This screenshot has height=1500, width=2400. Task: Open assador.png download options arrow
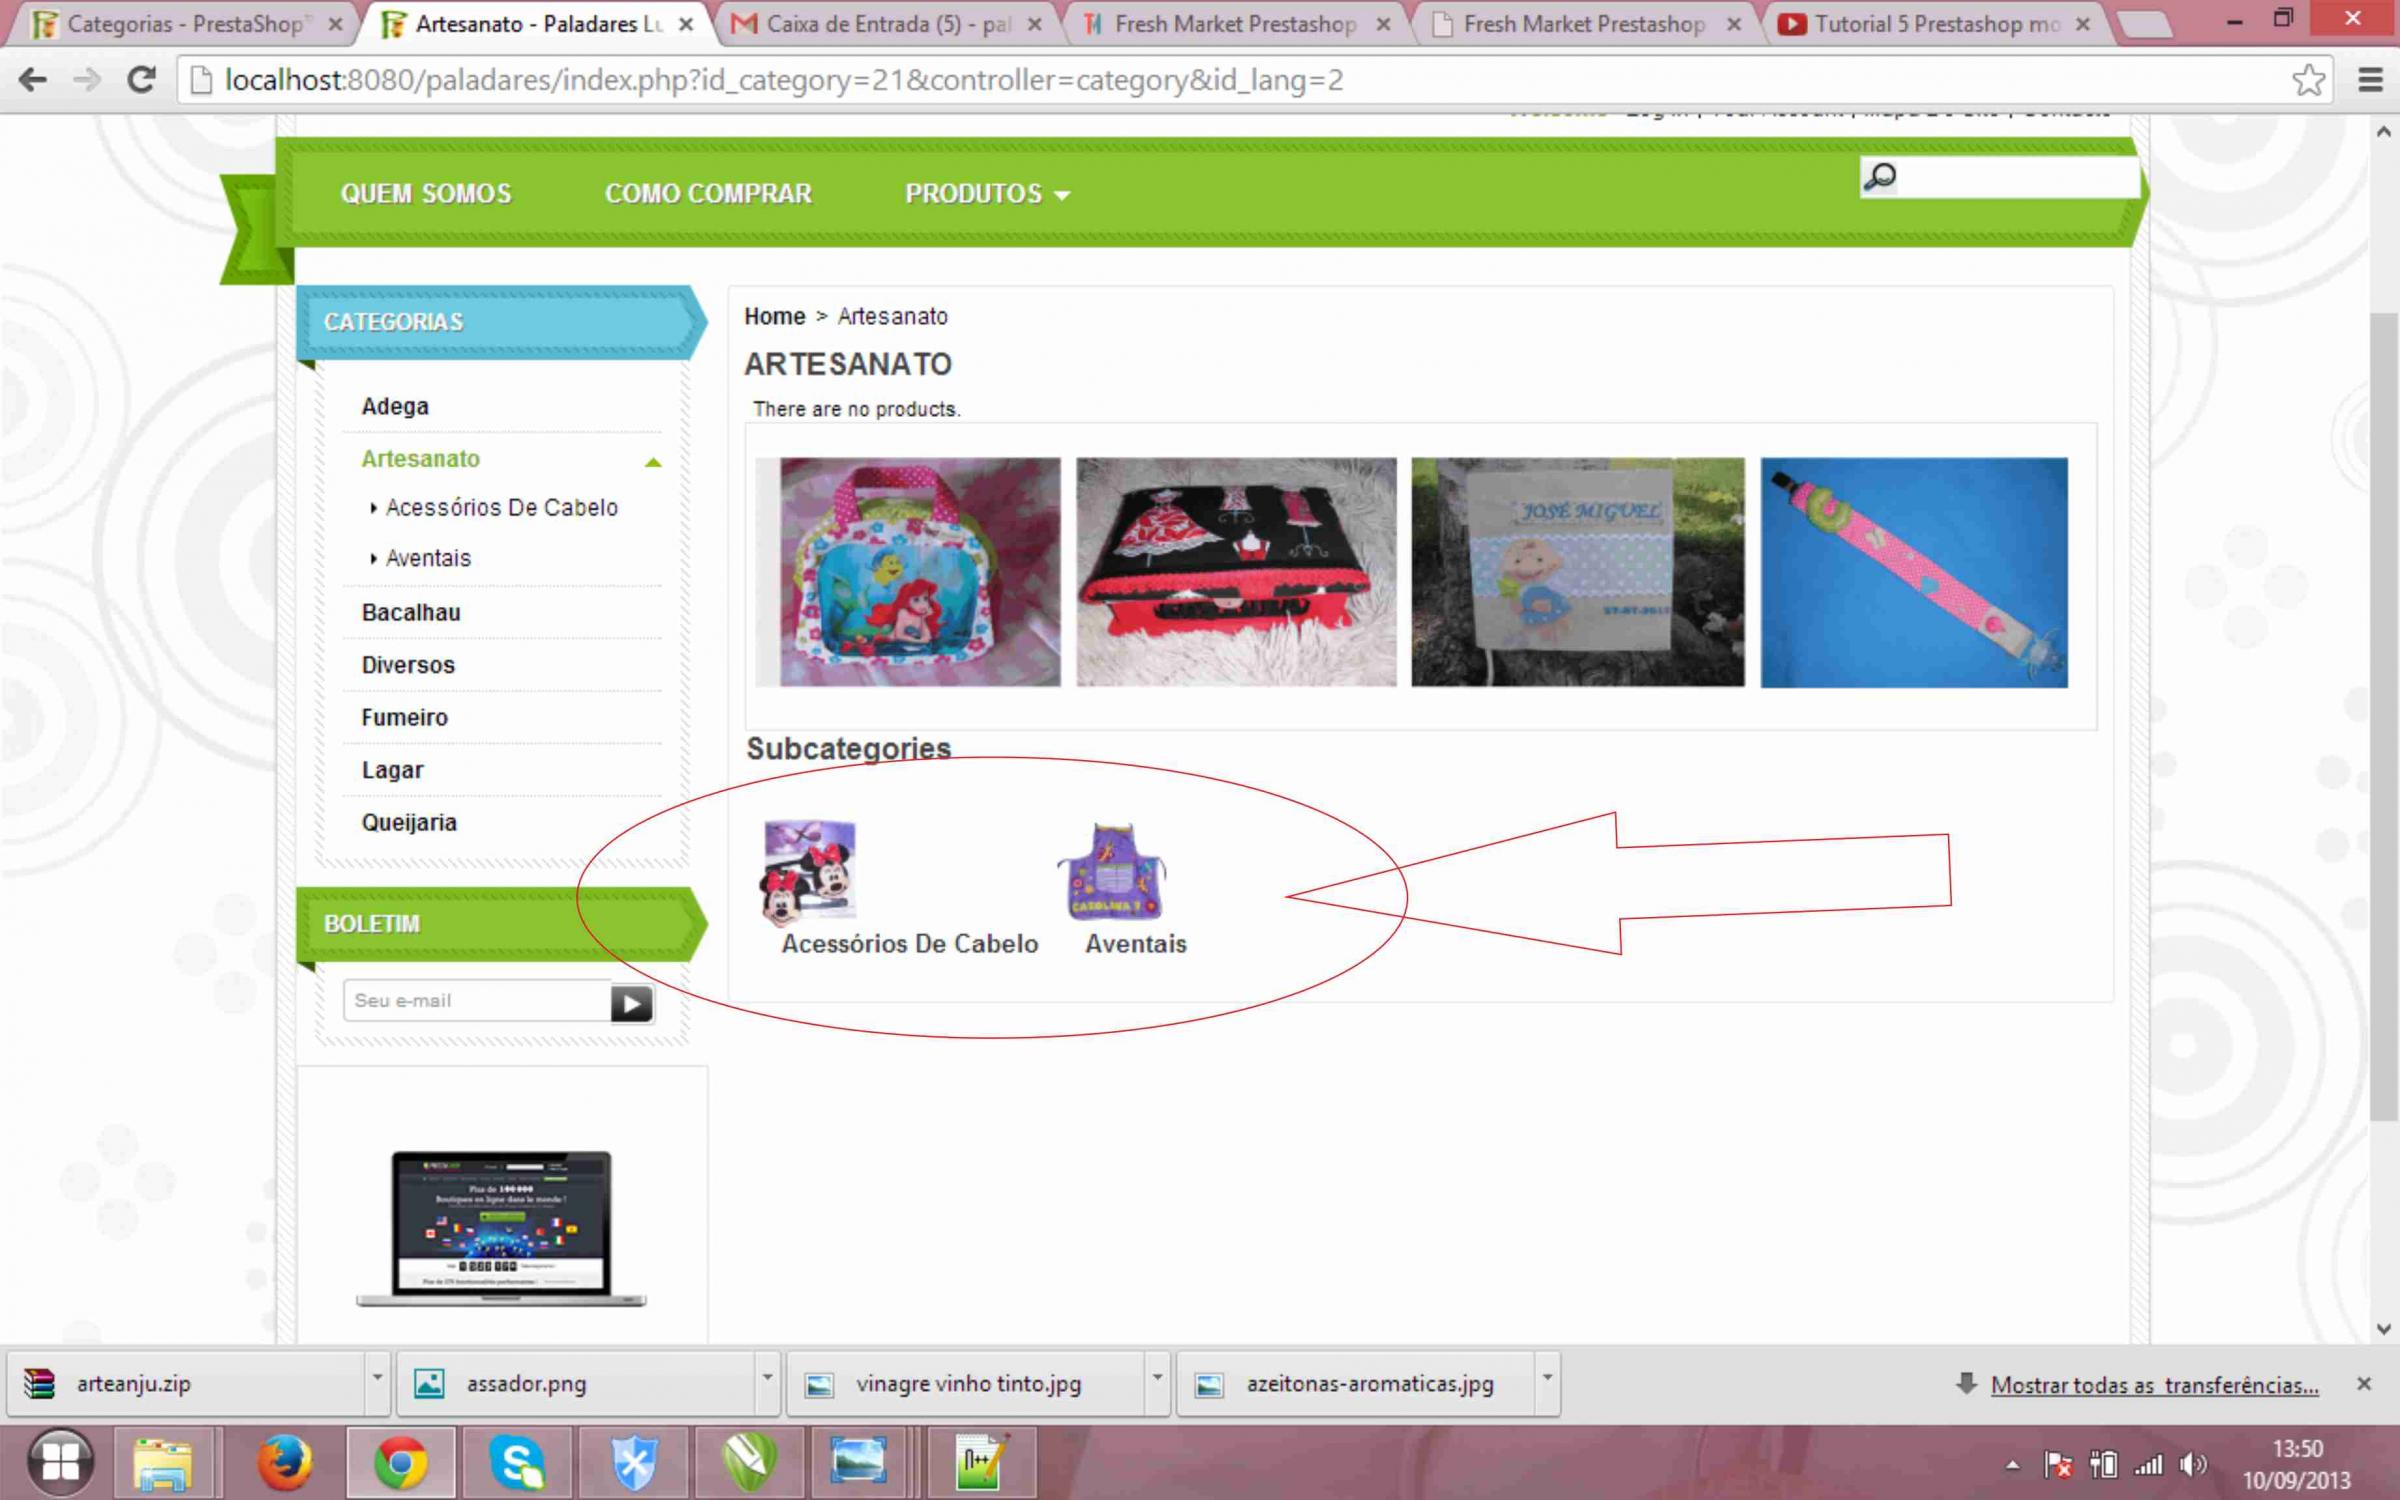(767, 1379)
